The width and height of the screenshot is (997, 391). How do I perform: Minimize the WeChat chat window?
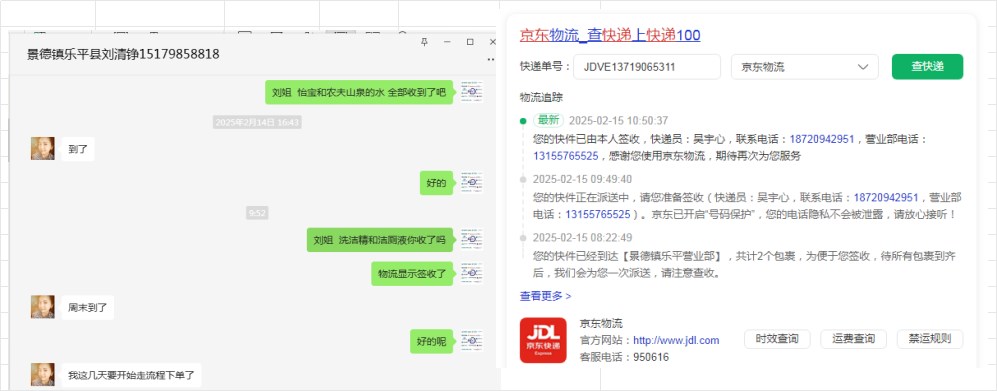pyautogui.click(x=447, y=42)
